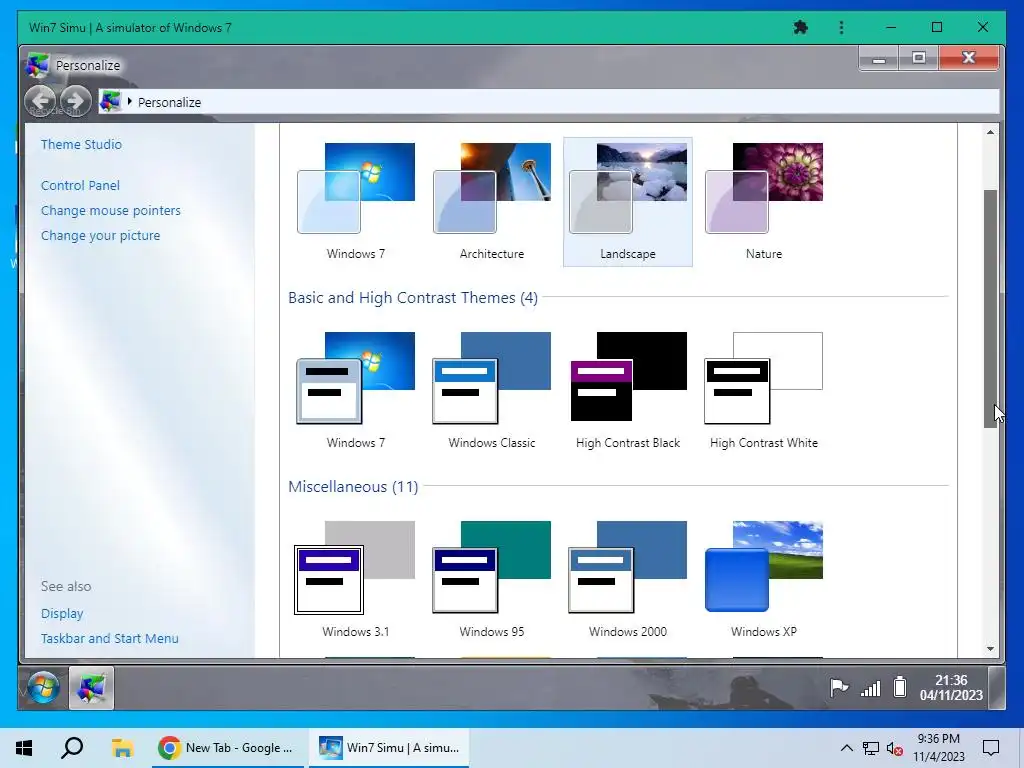The width and height of the screenshot is (1024, 768).
Task: Click the simulator clock showing 21:36
Action: point(951,688)
